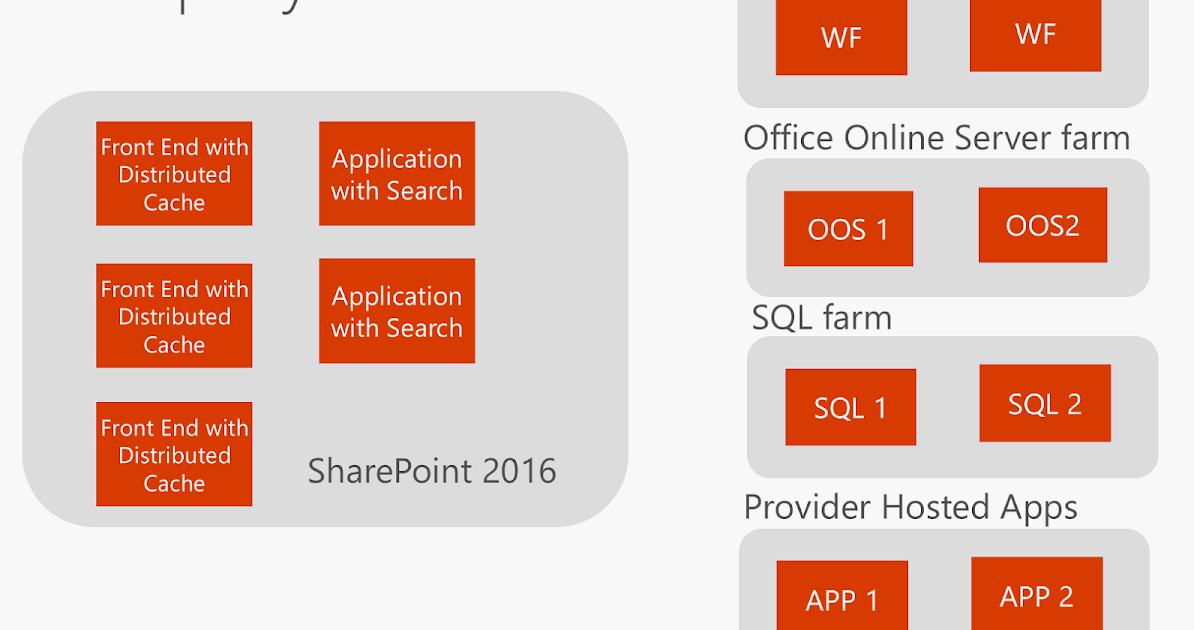Toggle the top Front End with Distributed Cache node
This screenshot has width=1200, height=630.
pos(174,174)
